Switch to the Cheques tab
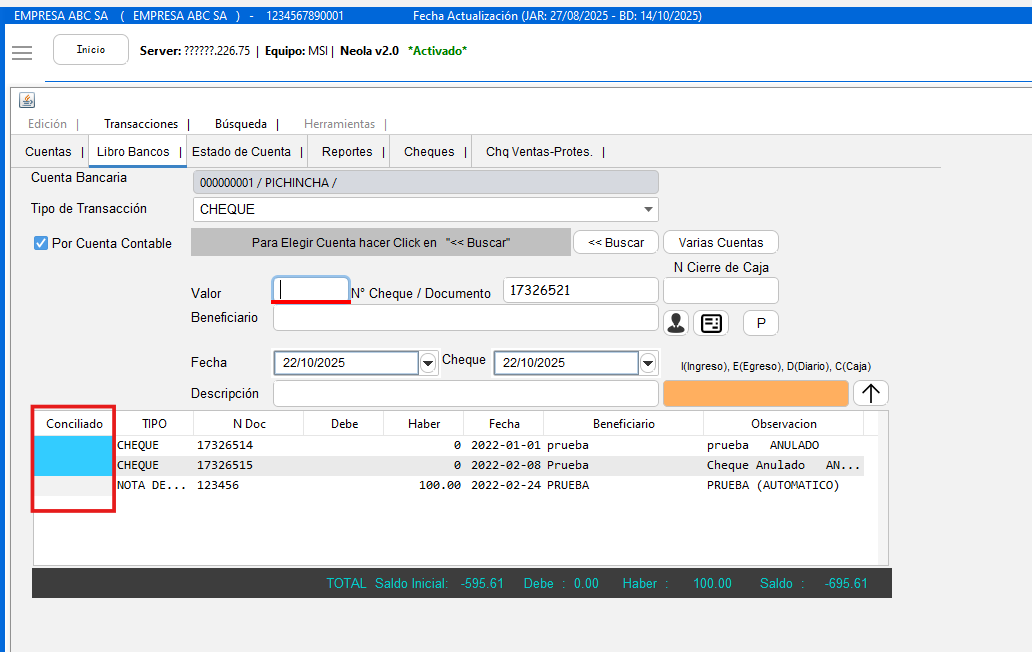This screenshot has width=1032, height=652. coord(429,152)
